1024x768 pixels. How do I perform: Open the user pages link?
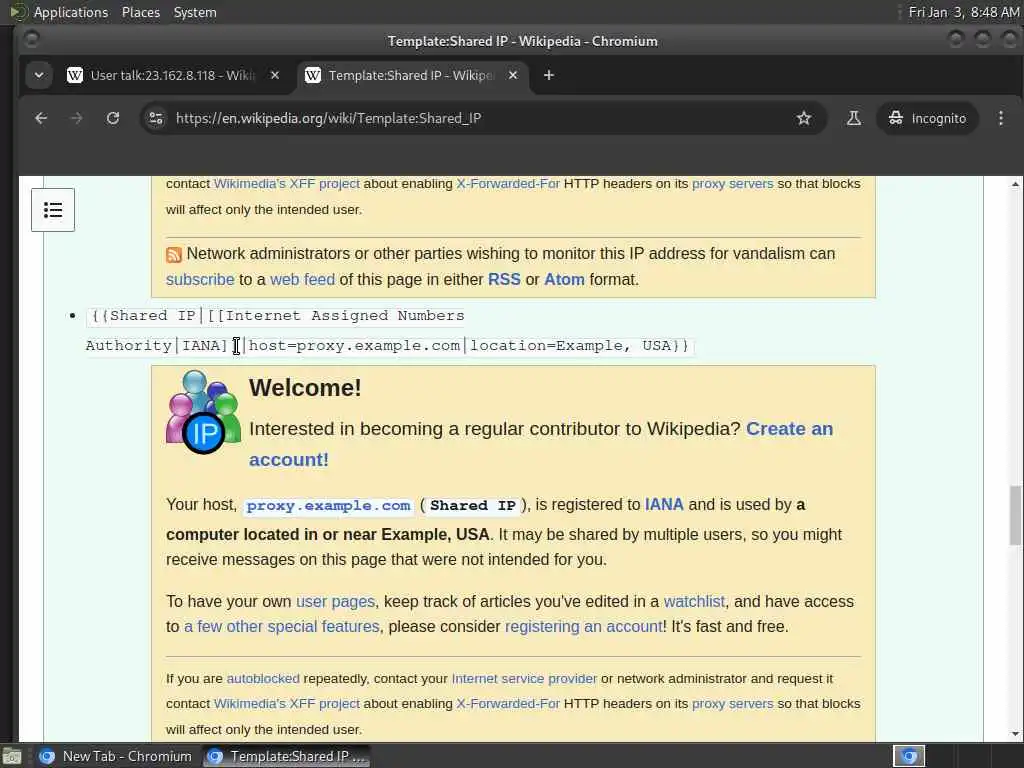click(x=335, y=601)
